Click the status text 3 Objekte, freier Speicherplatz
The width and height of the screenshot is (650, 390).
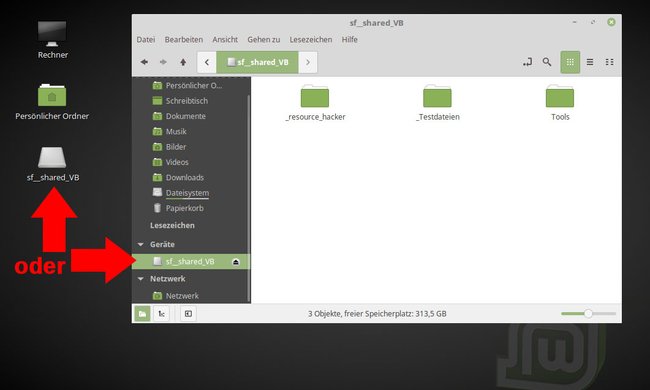377,314
